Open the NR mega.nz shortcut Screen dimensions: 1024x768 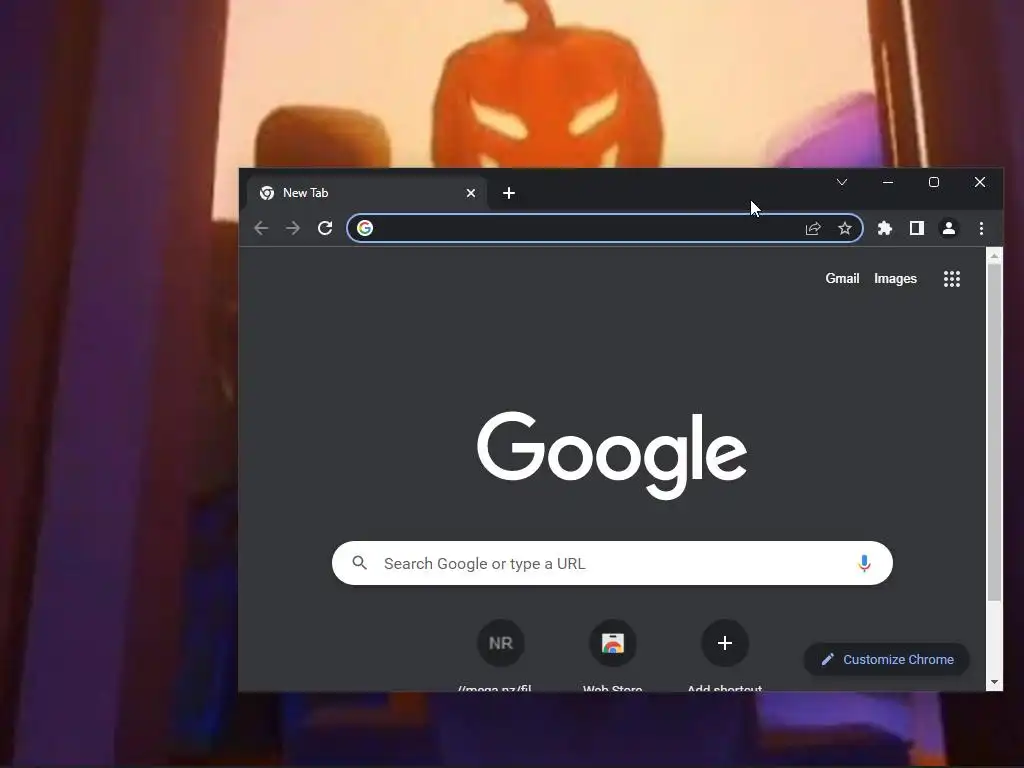pyautogui.click(x=501, y=643)
